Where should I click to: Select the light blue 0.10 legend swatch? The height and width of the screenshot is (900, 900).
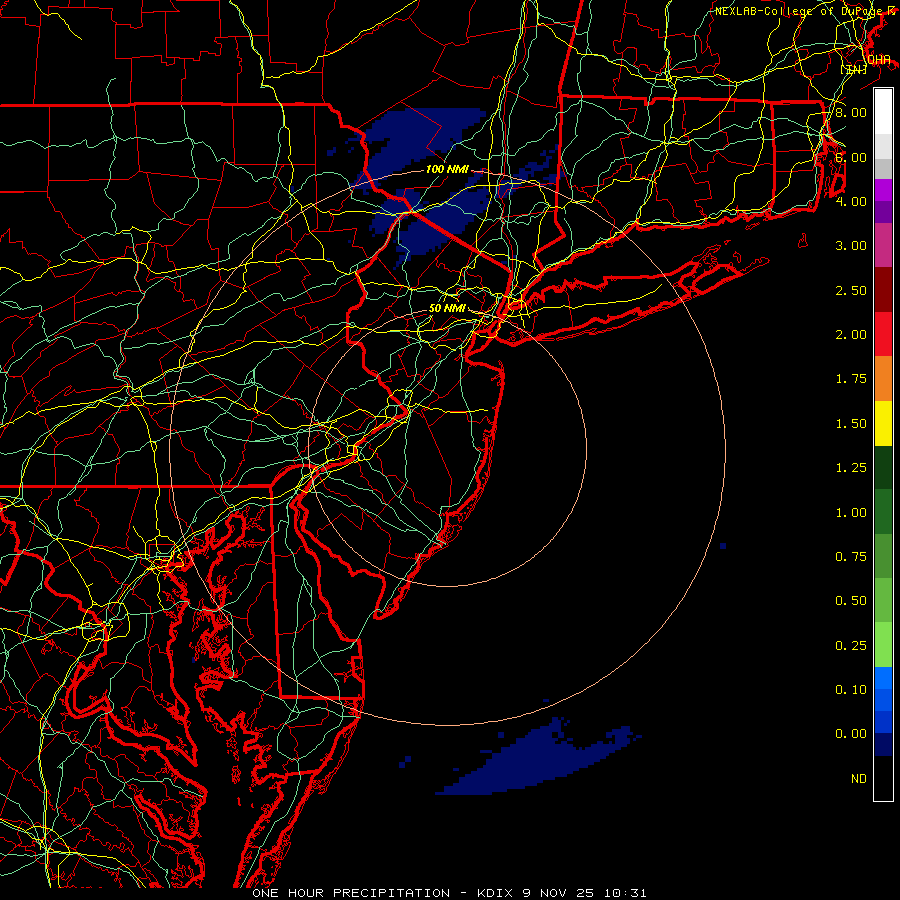pos(883,678)
